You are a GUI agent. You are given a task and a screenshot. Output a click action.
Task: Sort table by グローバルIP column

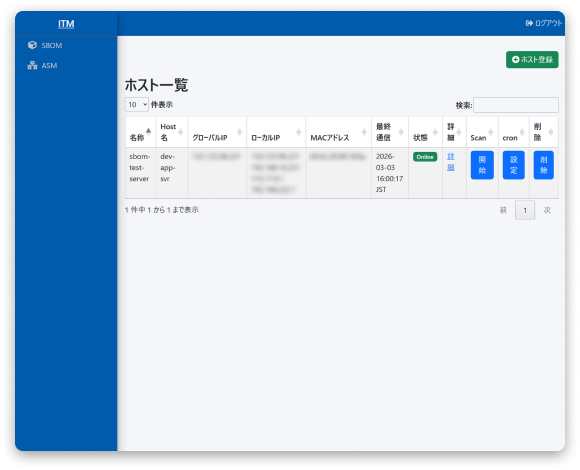pyautogui.click(x=217, y=132)
